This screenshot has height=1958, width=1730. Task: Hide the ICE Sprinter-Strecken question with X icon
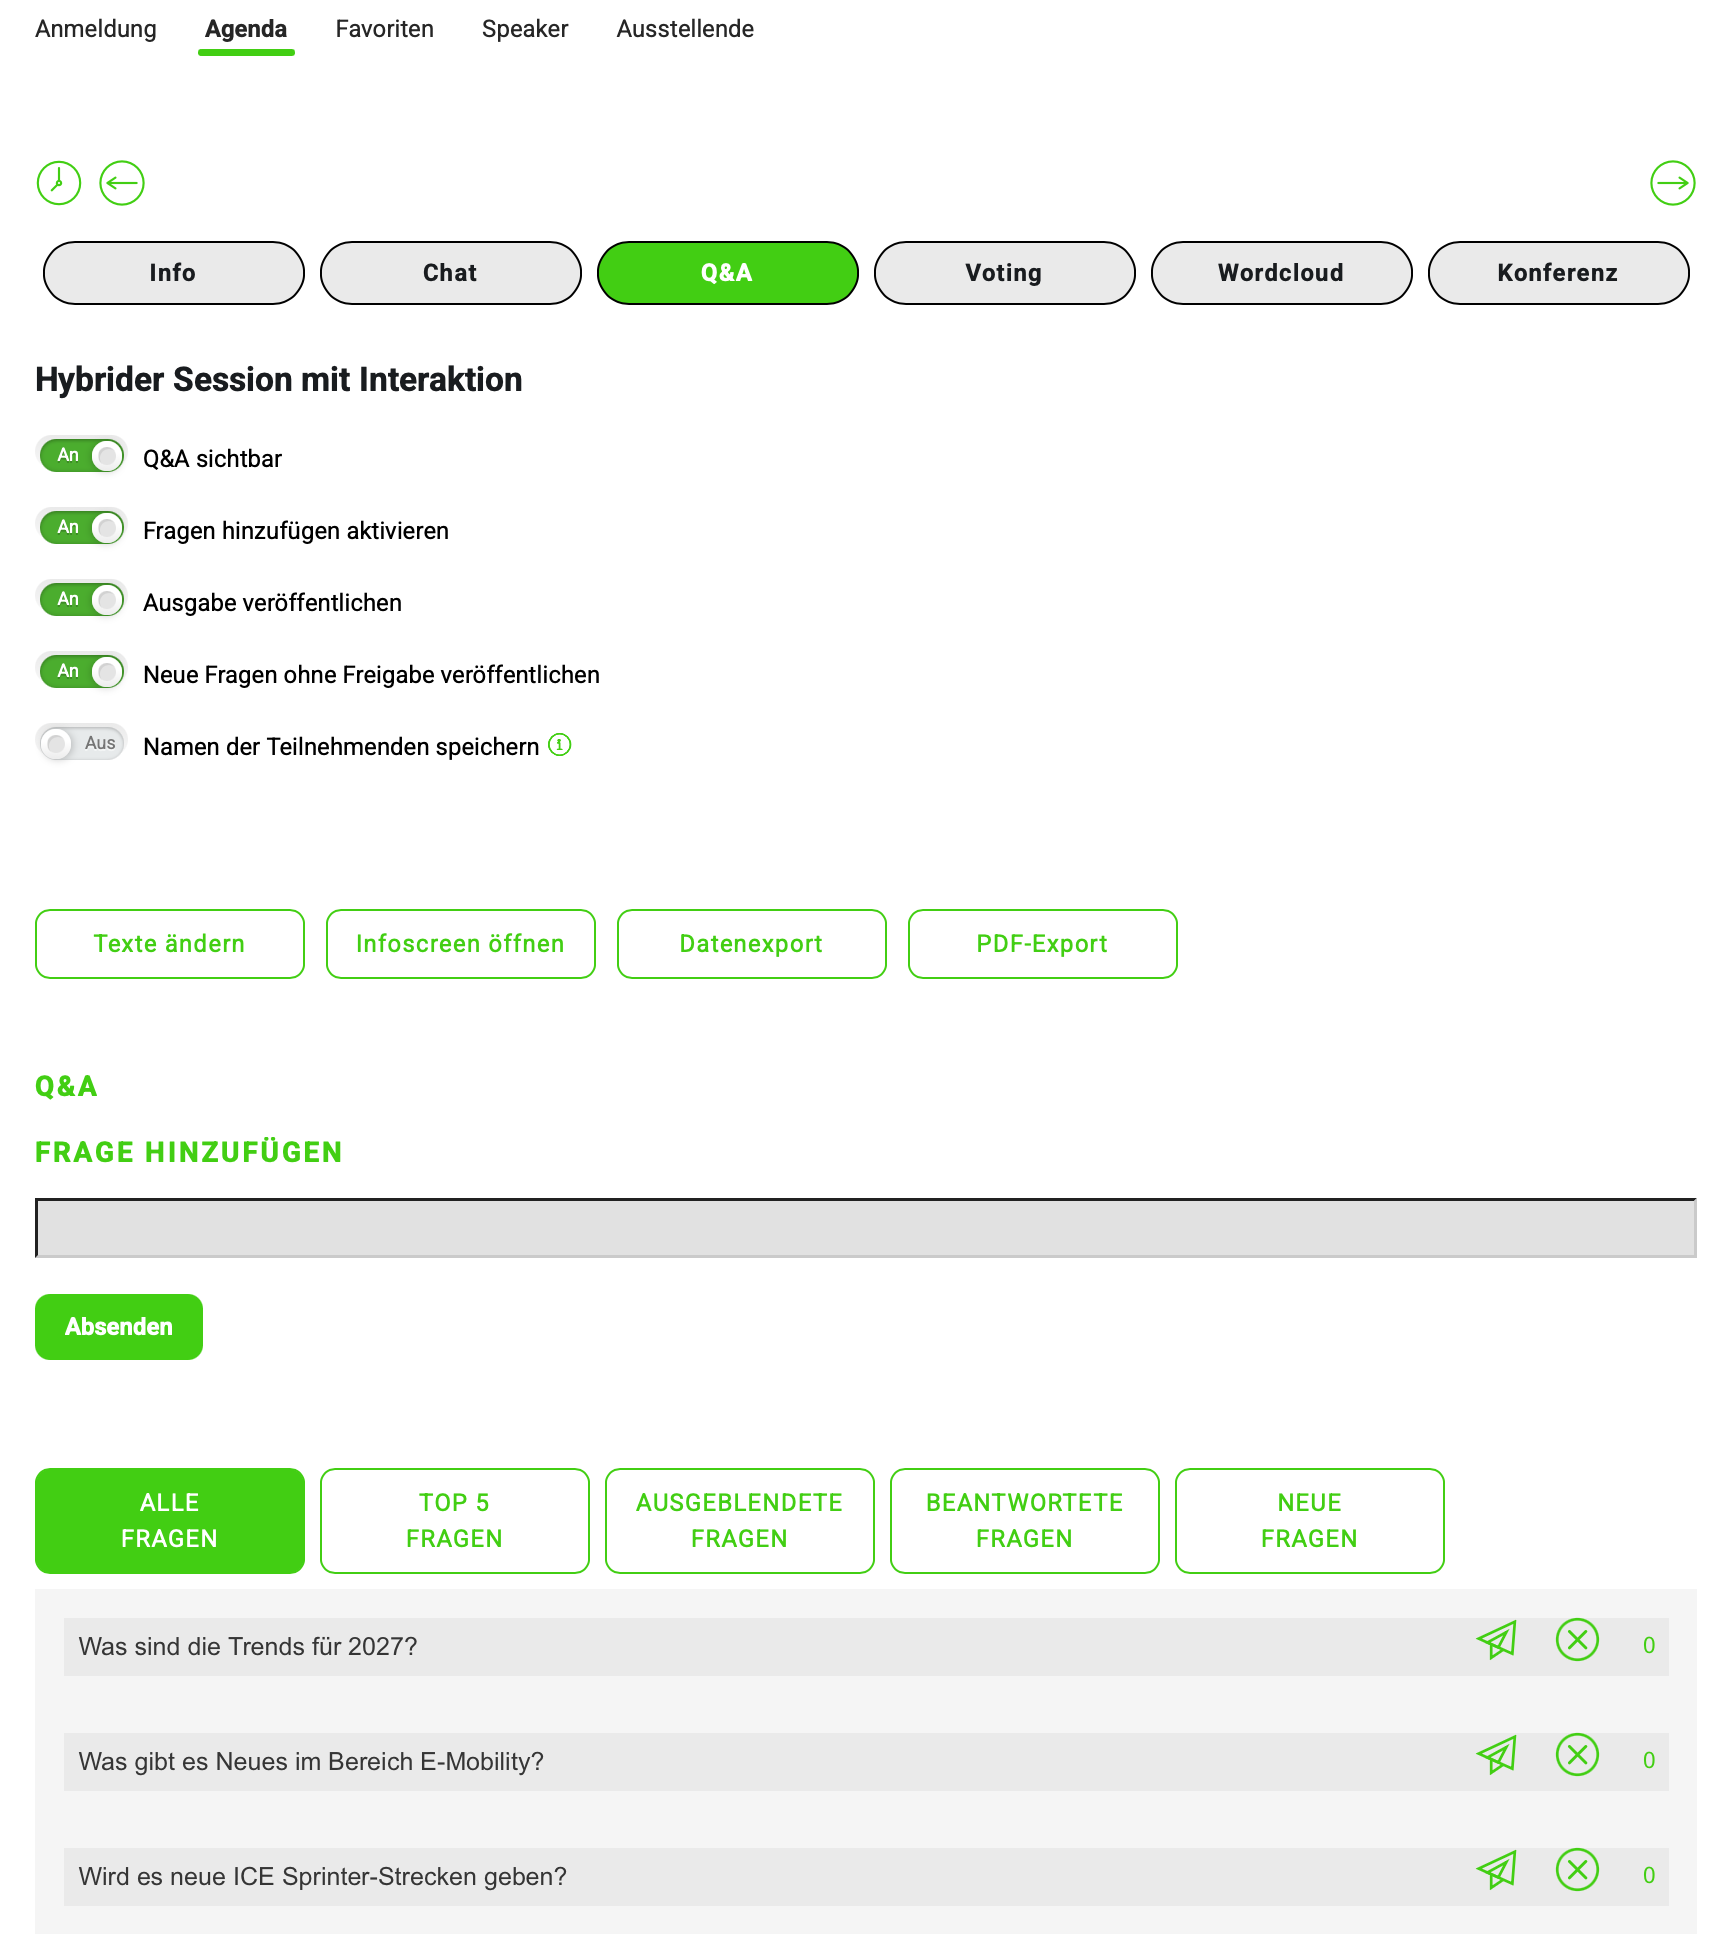click(x=1577, y=1870)
